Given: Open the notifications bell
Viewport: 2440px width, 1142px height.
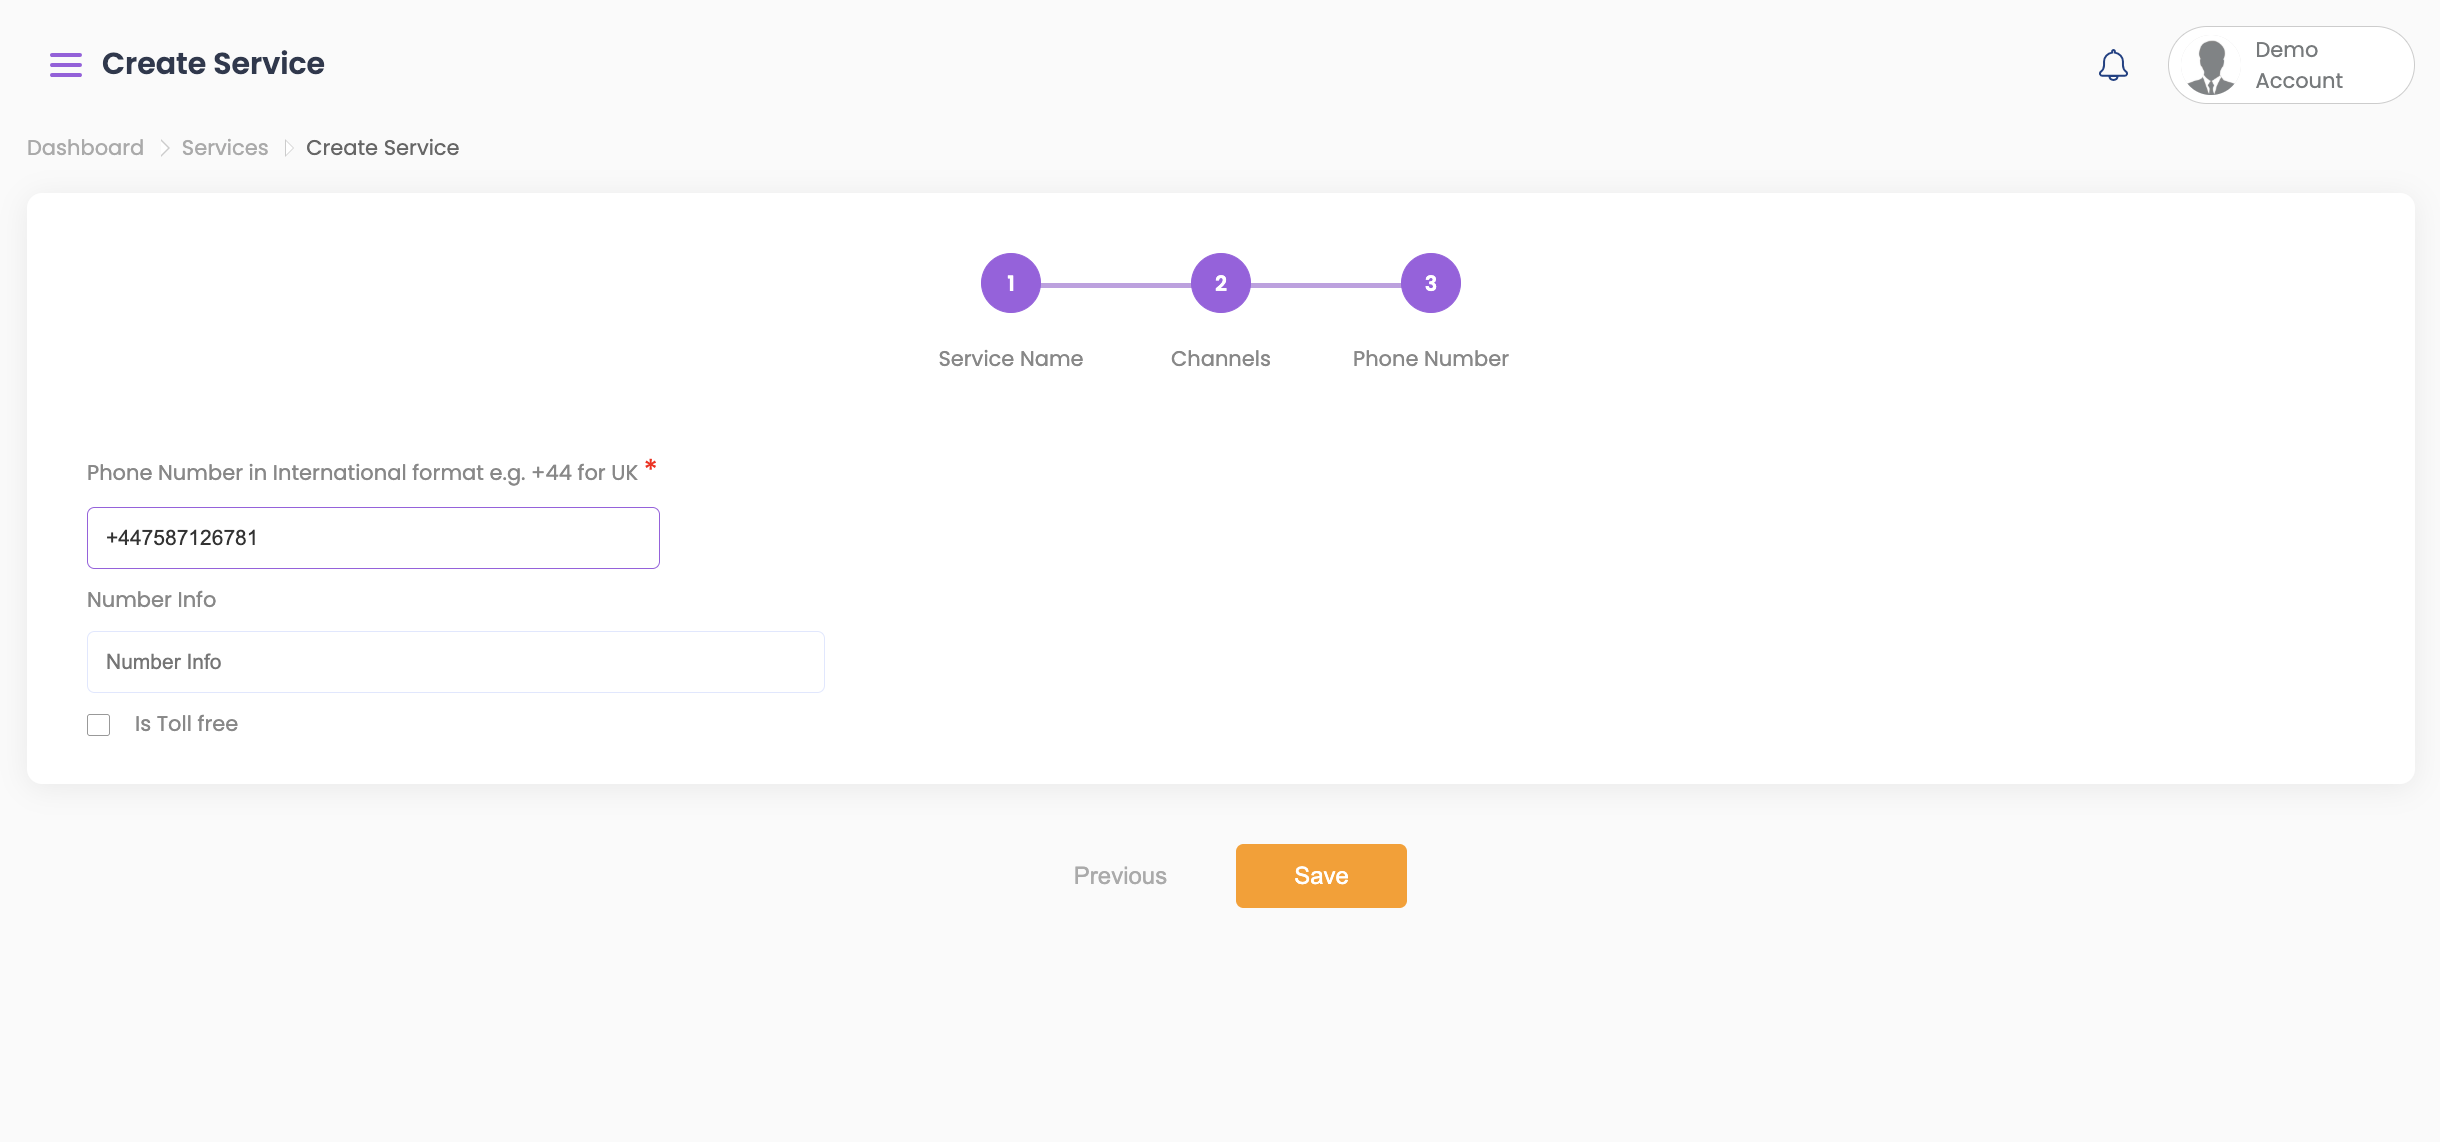Looking at the screenshot, I should point(2112,66).
